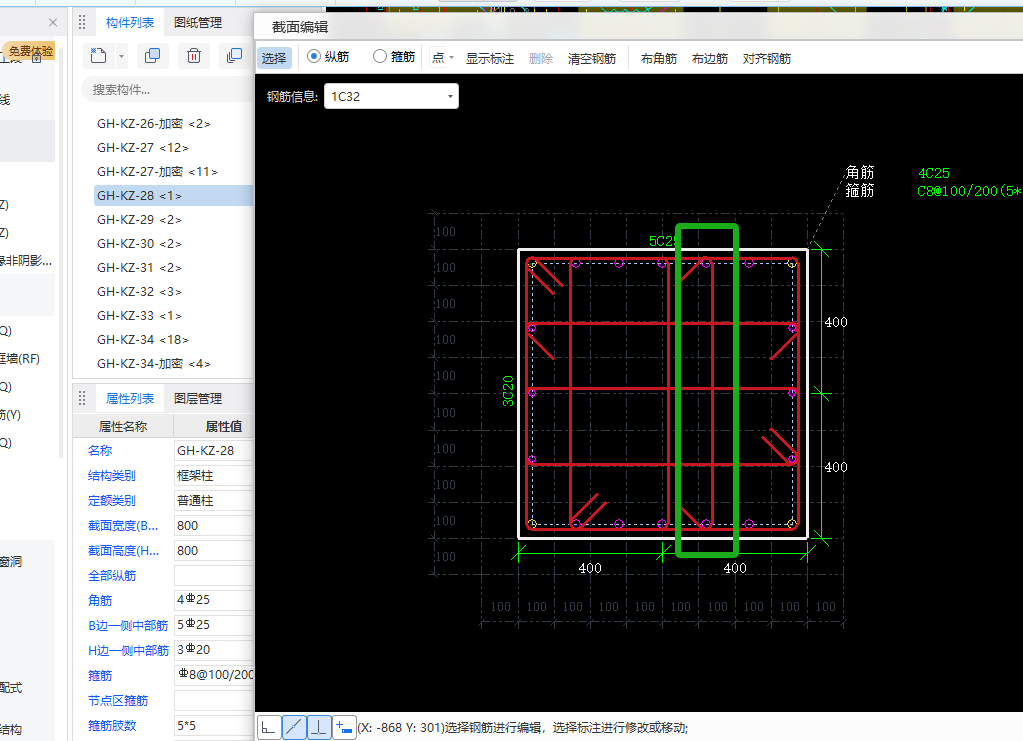Click the 搜索构件 search field
1023x741 pixels.
point(167,90)
